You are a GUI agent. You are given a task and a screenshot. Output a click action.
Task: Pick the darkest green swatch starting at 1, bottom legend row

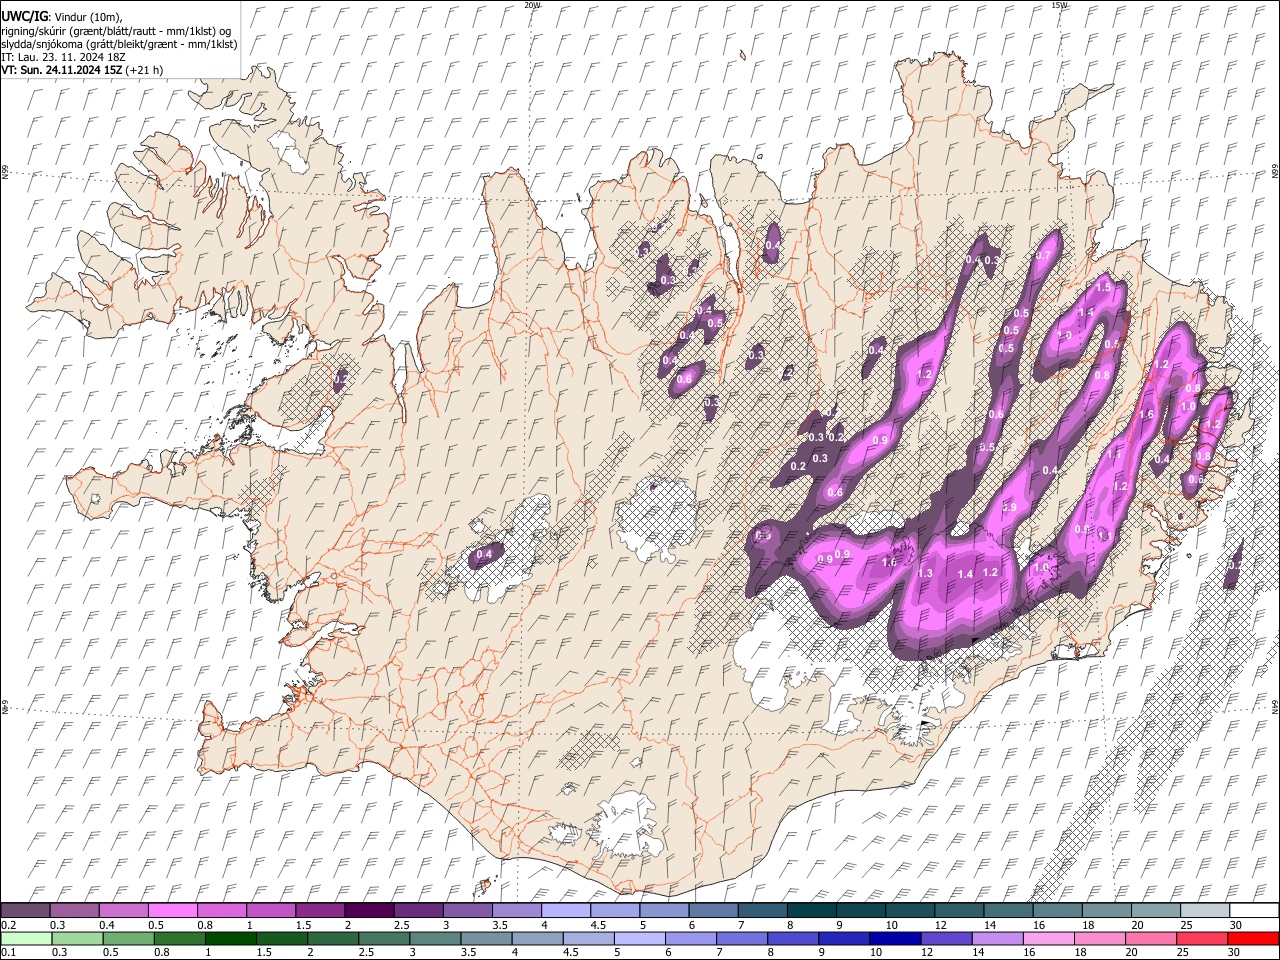point(231,938)
